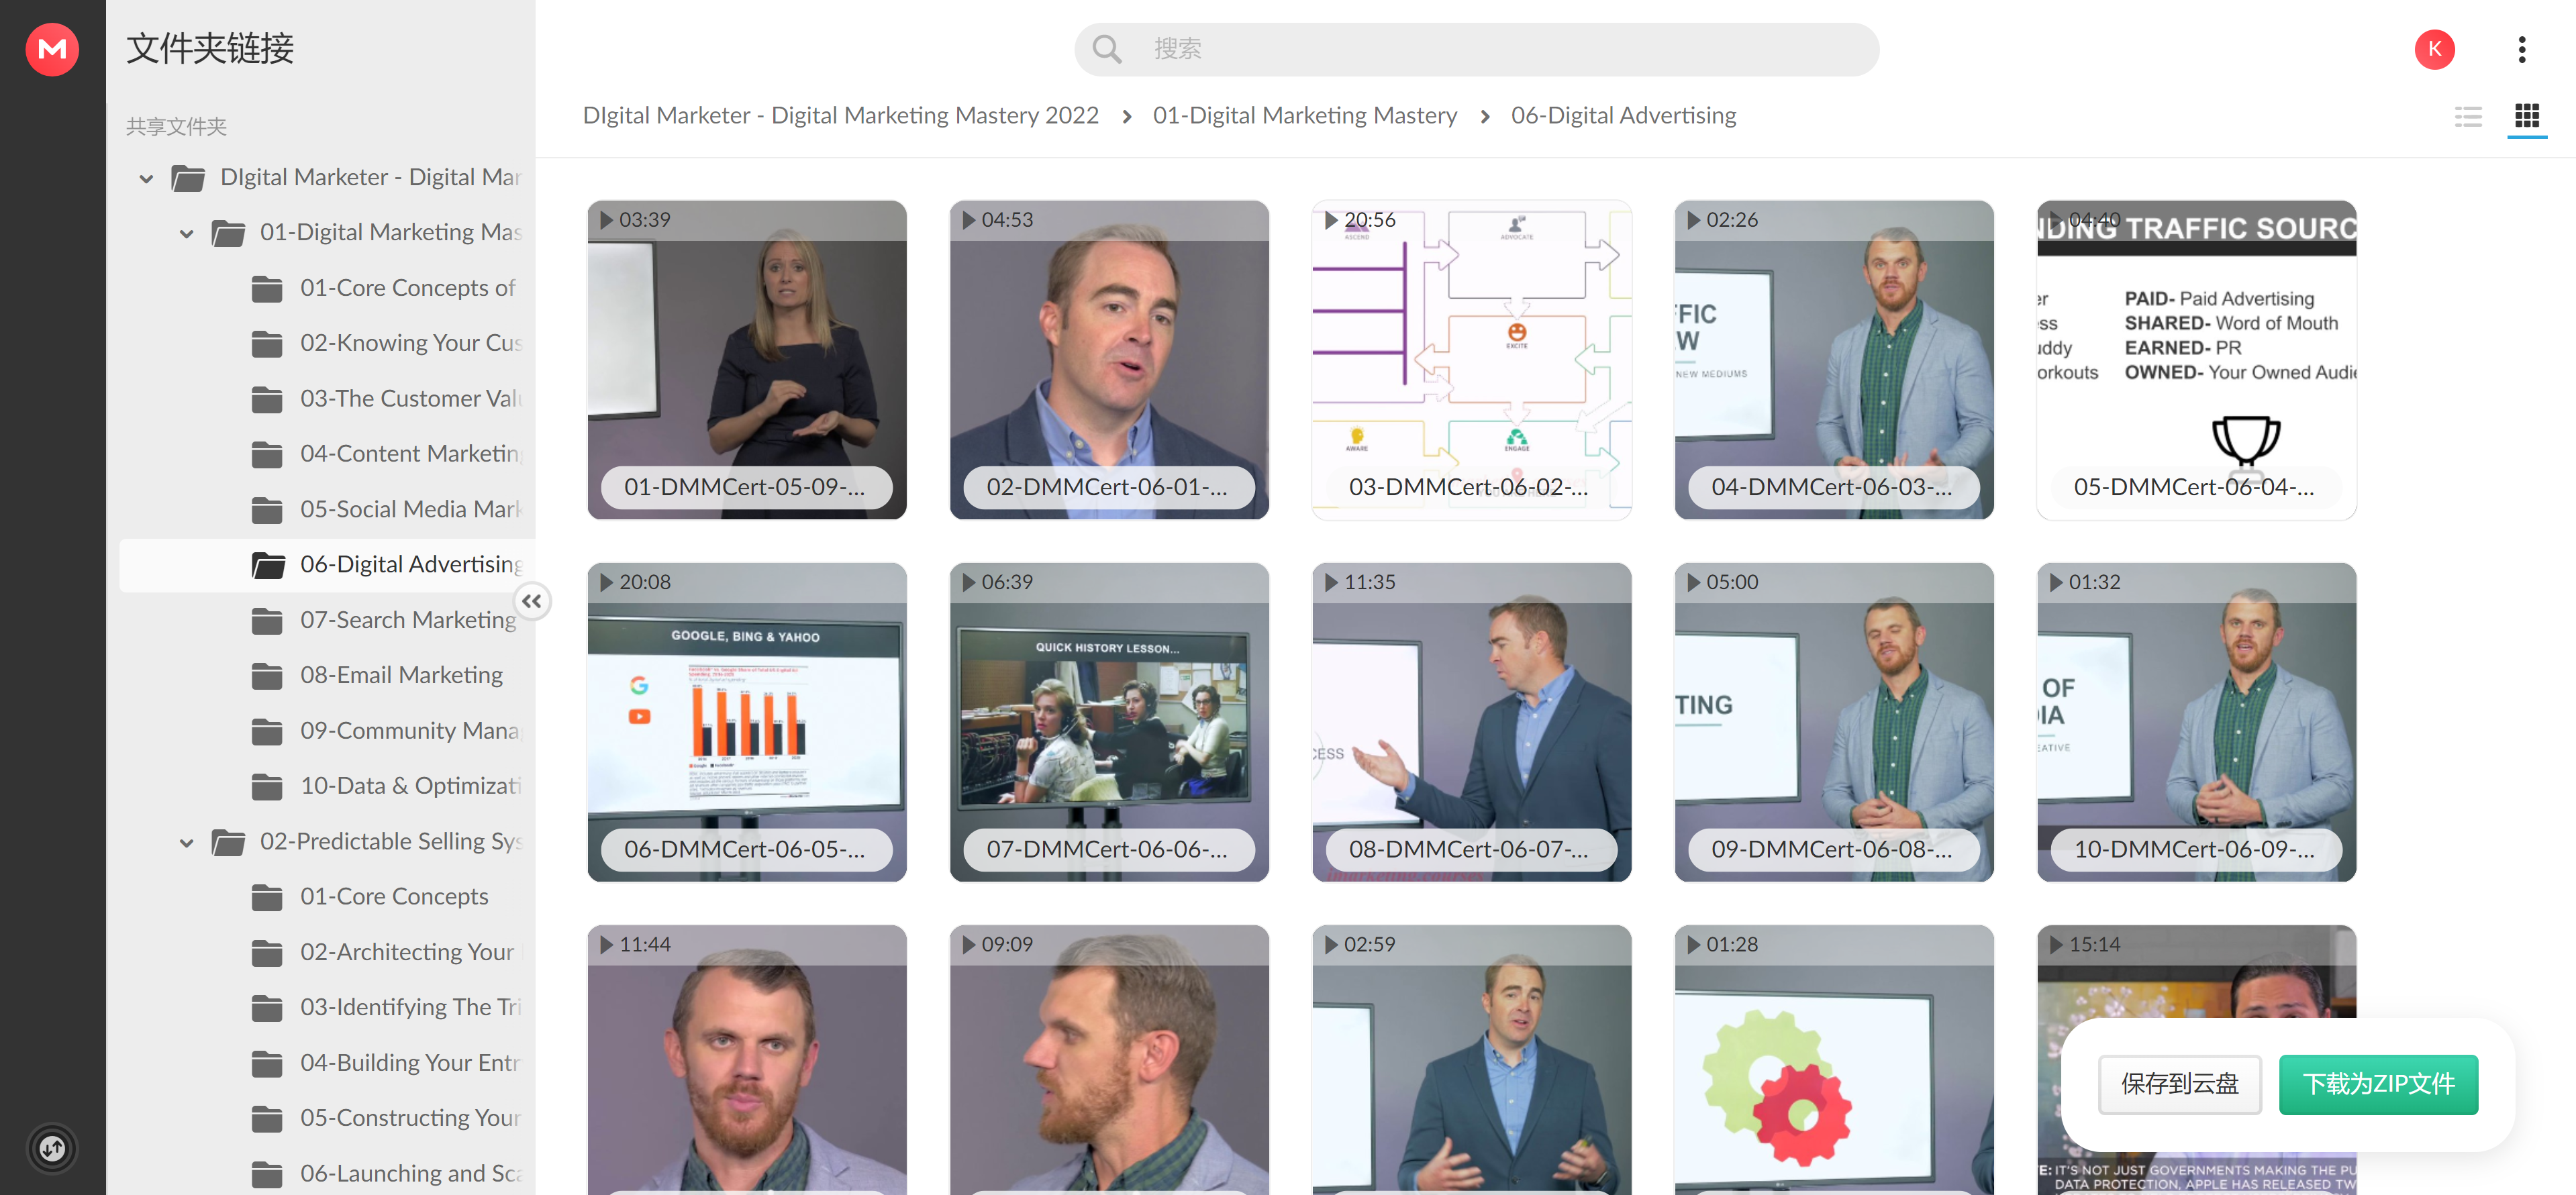
Task: Click breadcrumb arrow before 06-Digital Advertising
Action: click(1484, 117)
